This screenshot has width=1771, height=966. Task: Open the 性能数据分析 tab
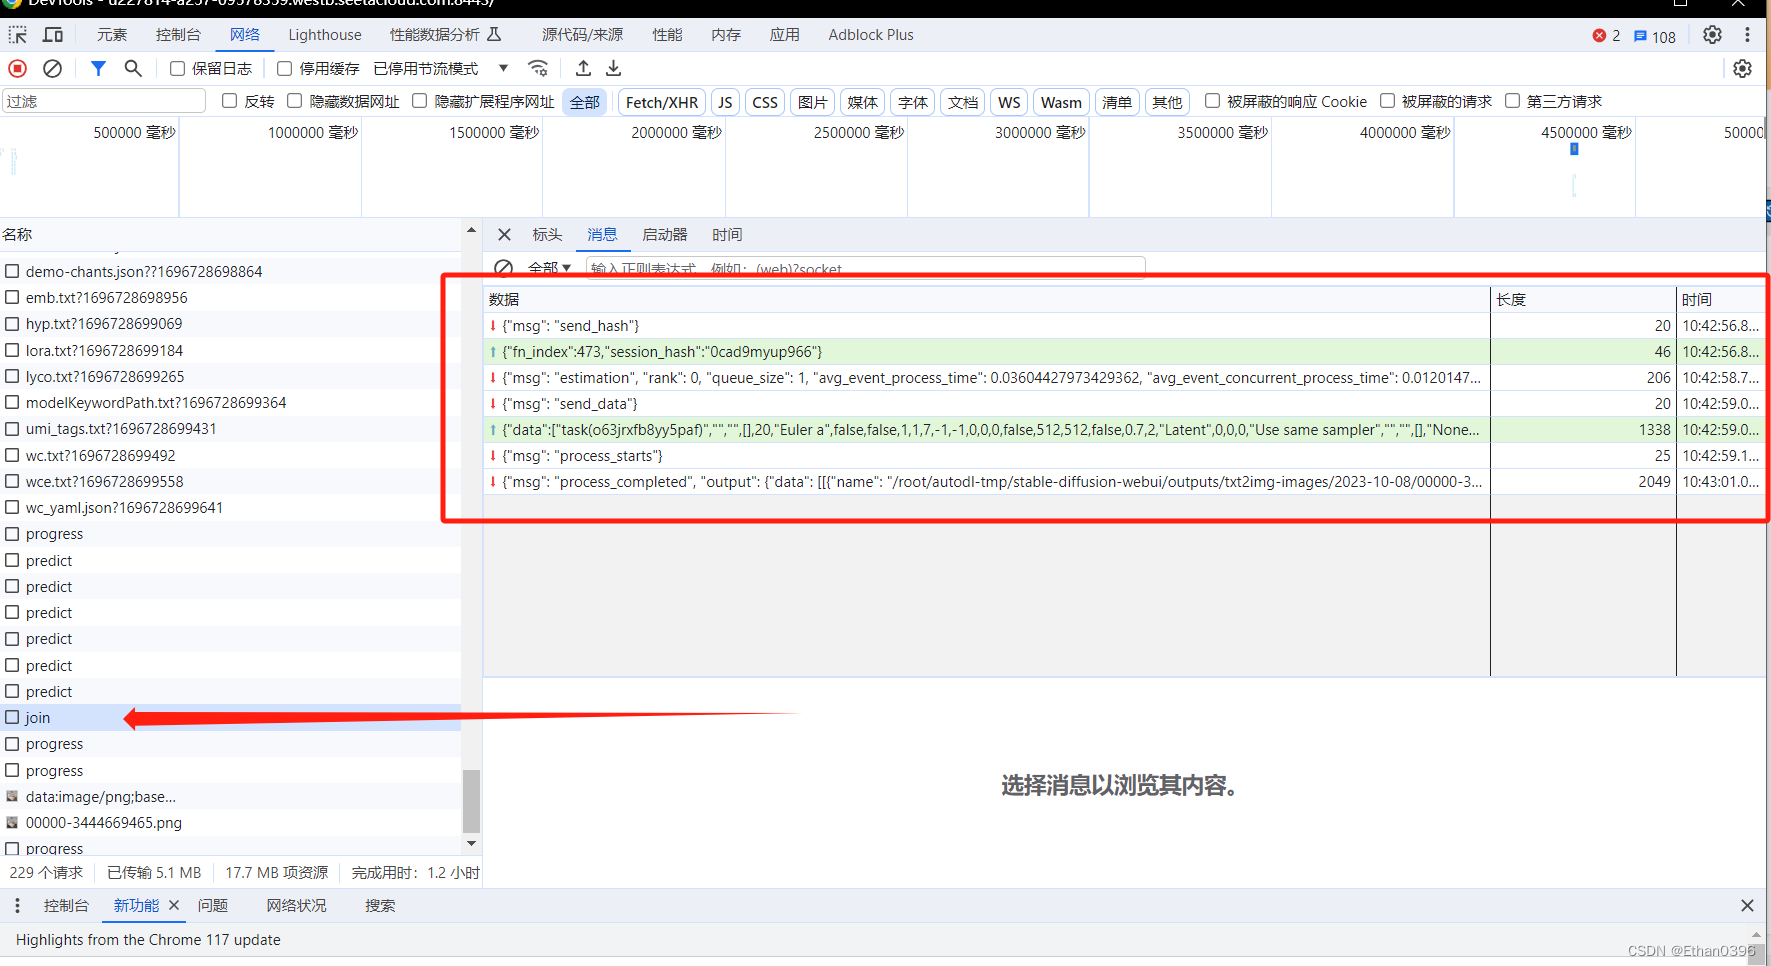(445, 35)
